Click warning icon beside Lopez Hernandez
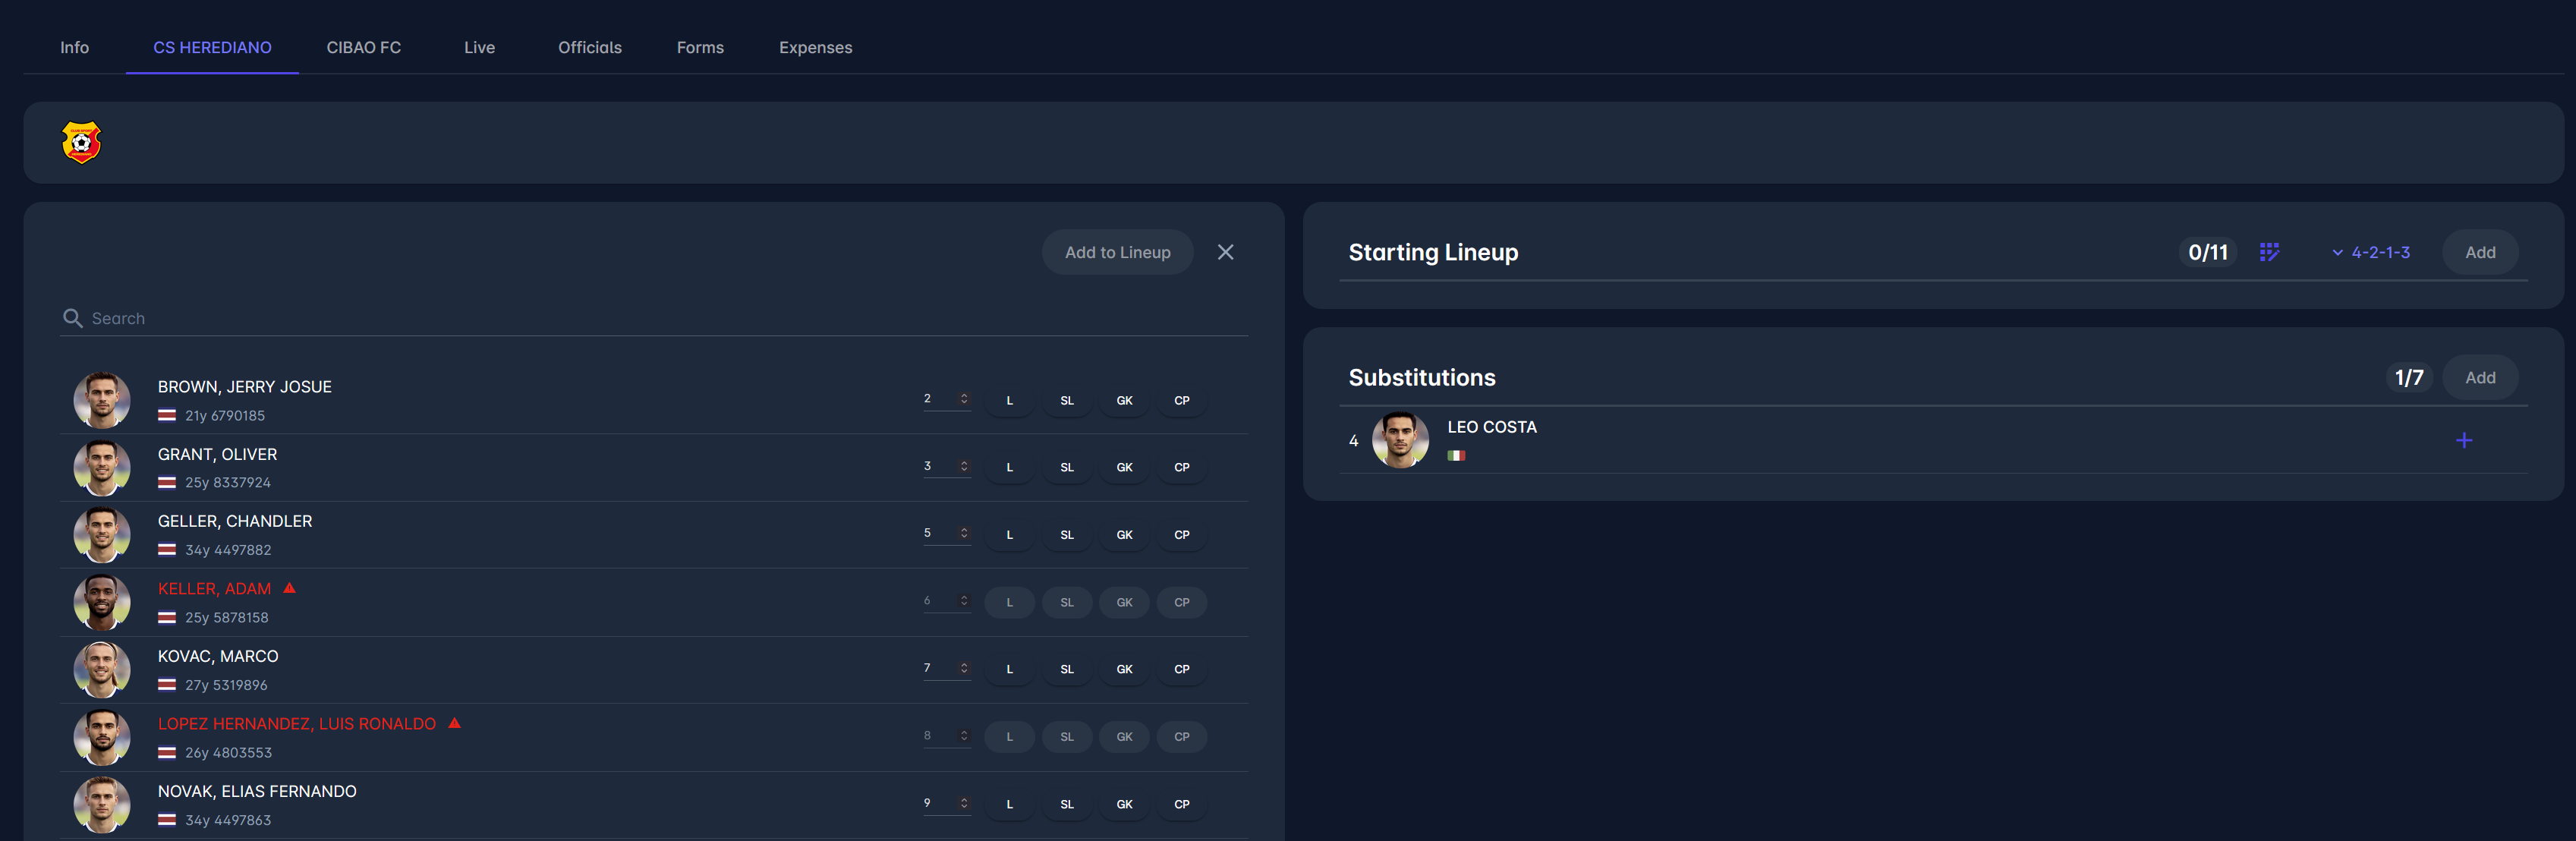2576x841 pixels. [x=455, y=723]
